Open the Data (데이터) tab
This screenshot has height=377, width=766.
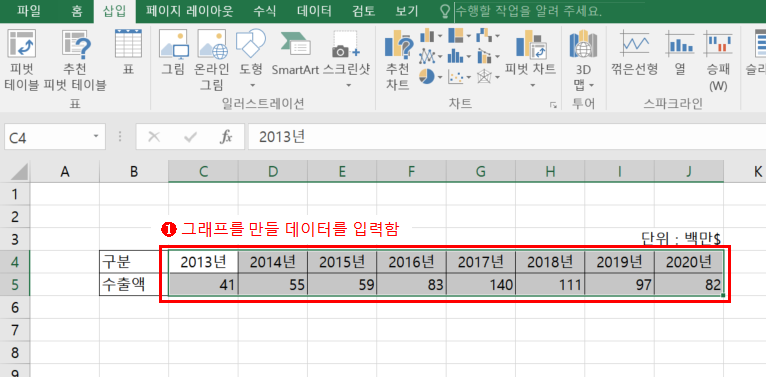(315, 11)
